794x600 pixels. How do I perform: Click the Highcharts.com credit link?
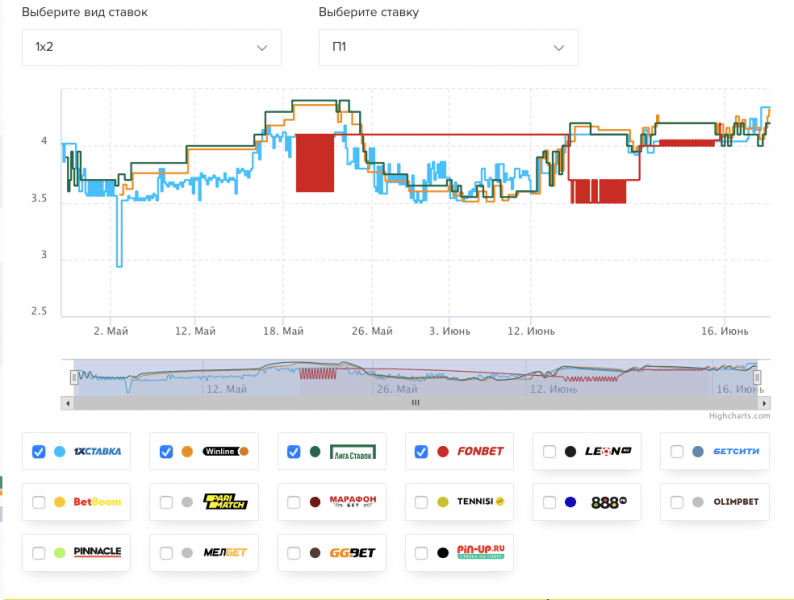(x=740, y=415)
